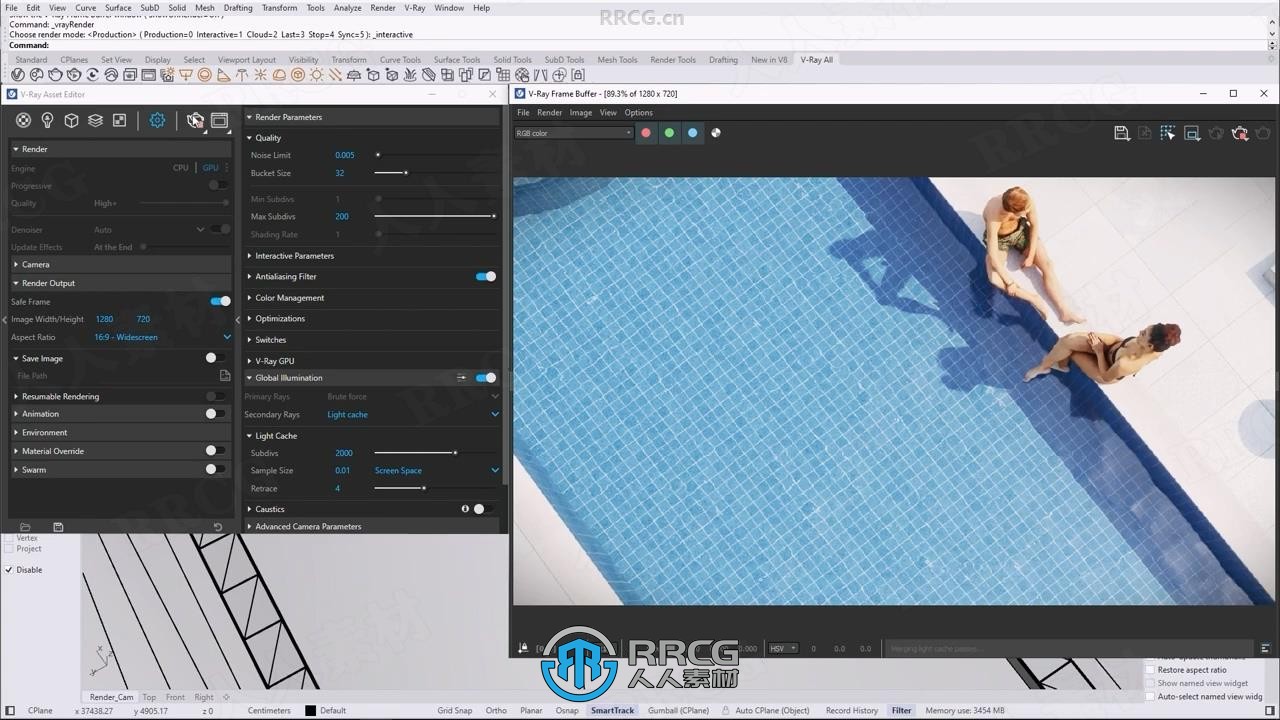The width and height of the screenshot is (1280, 720).
Task: Switch to alpha/mono channel in the frame buffer
Action: pyautogui.click(x=716, y=133)
